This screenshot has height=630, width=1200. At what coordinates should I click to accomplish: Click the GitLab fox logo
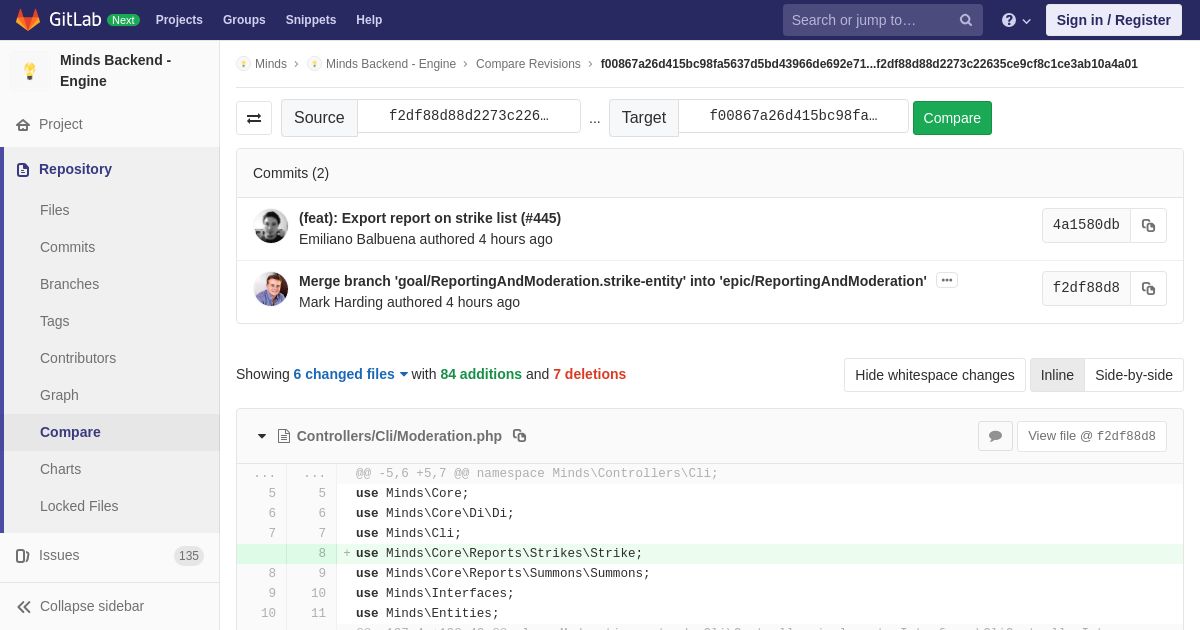click(28, 20)
